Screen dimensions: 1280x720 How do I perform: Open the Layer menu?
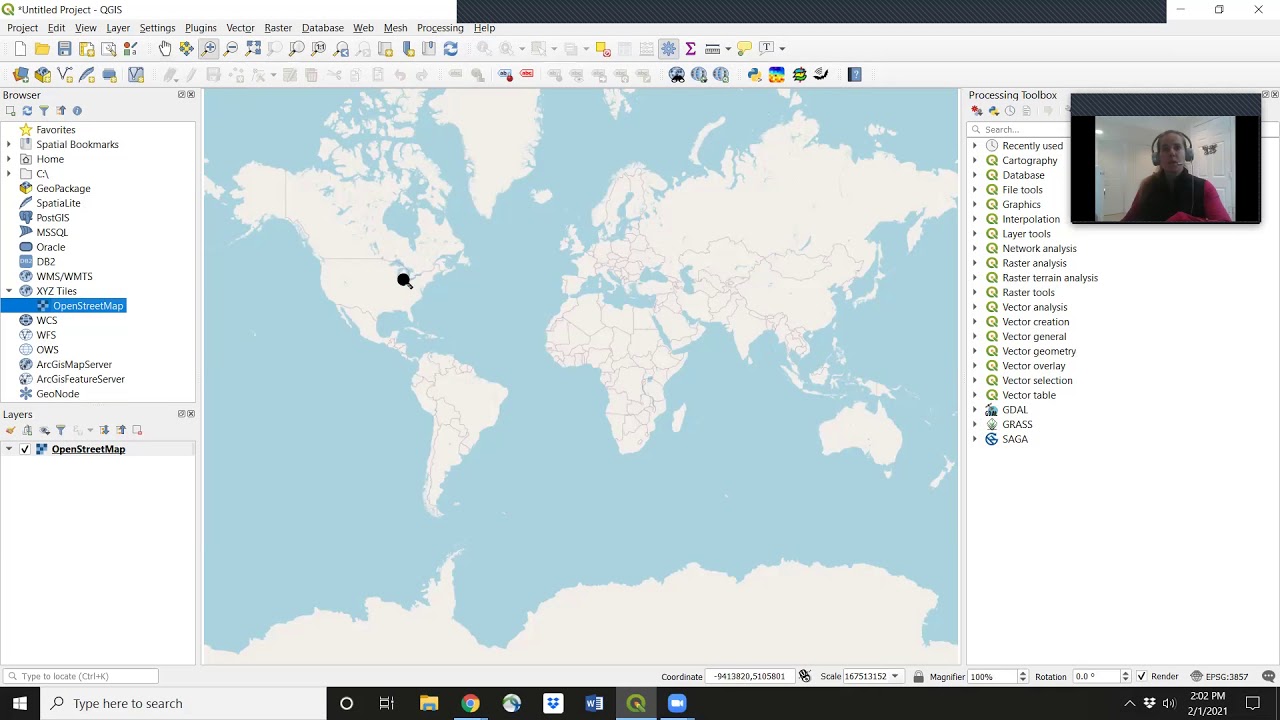[x=118, y=28]
